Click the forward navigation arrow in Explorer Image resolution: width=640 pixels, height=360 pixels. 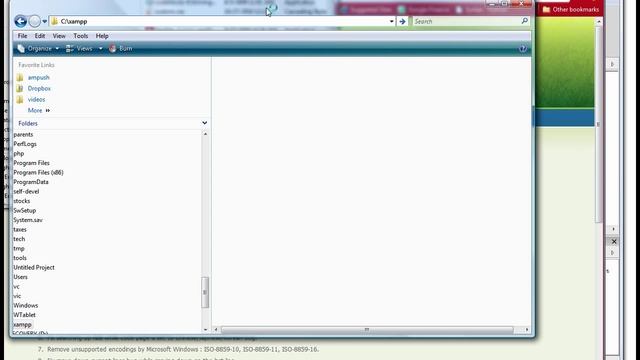coord(35,21)
